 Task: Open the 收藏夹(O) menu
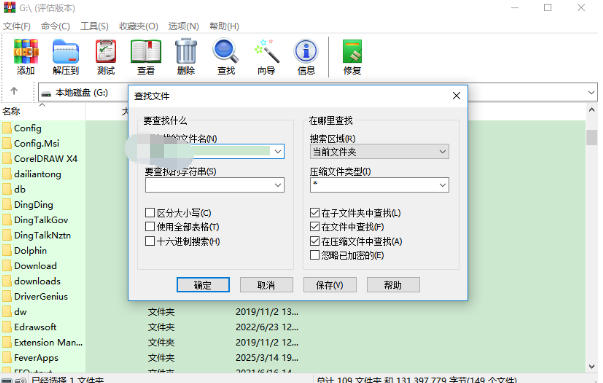coord(138,26)
